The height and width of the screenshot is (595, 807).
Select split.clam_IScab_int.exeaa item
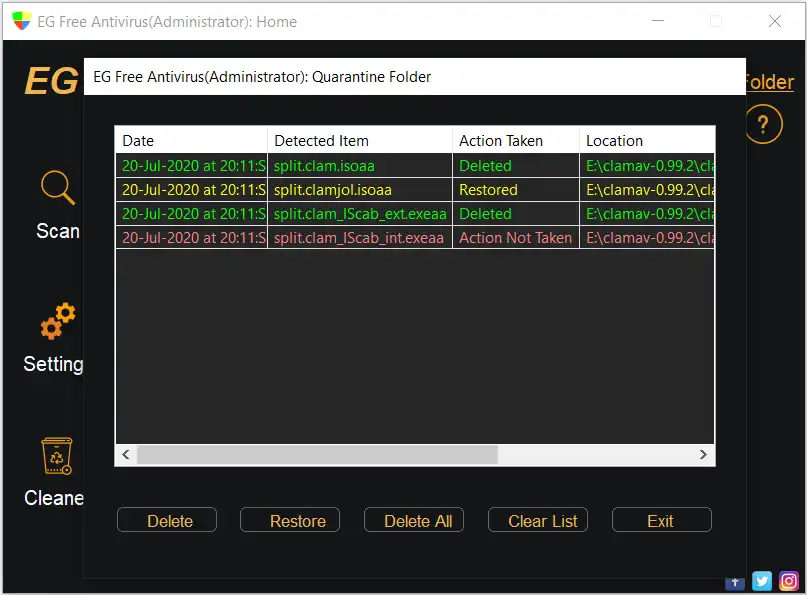360,238
